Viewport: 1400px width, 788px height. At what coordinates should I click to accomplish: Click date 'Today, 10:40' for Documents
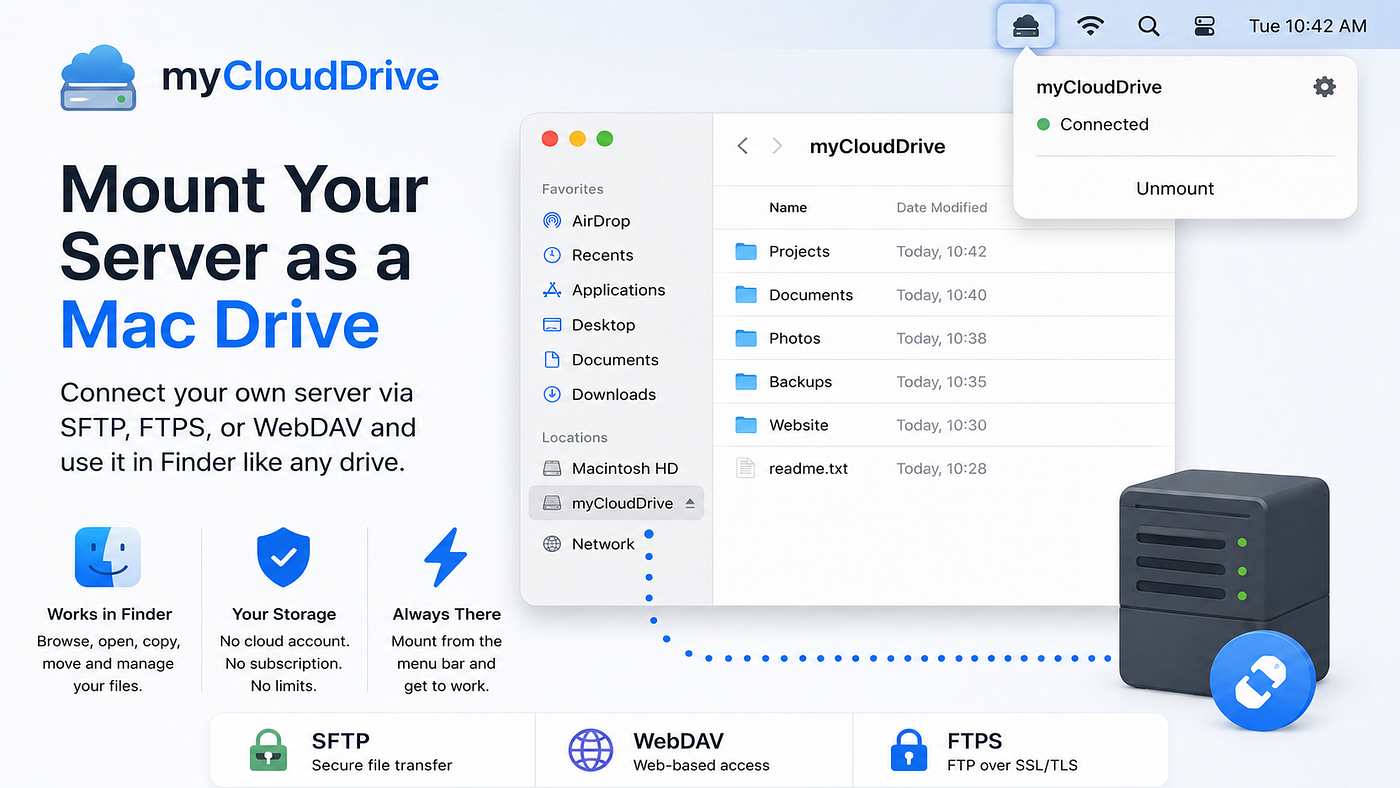(x=942, y=295)
